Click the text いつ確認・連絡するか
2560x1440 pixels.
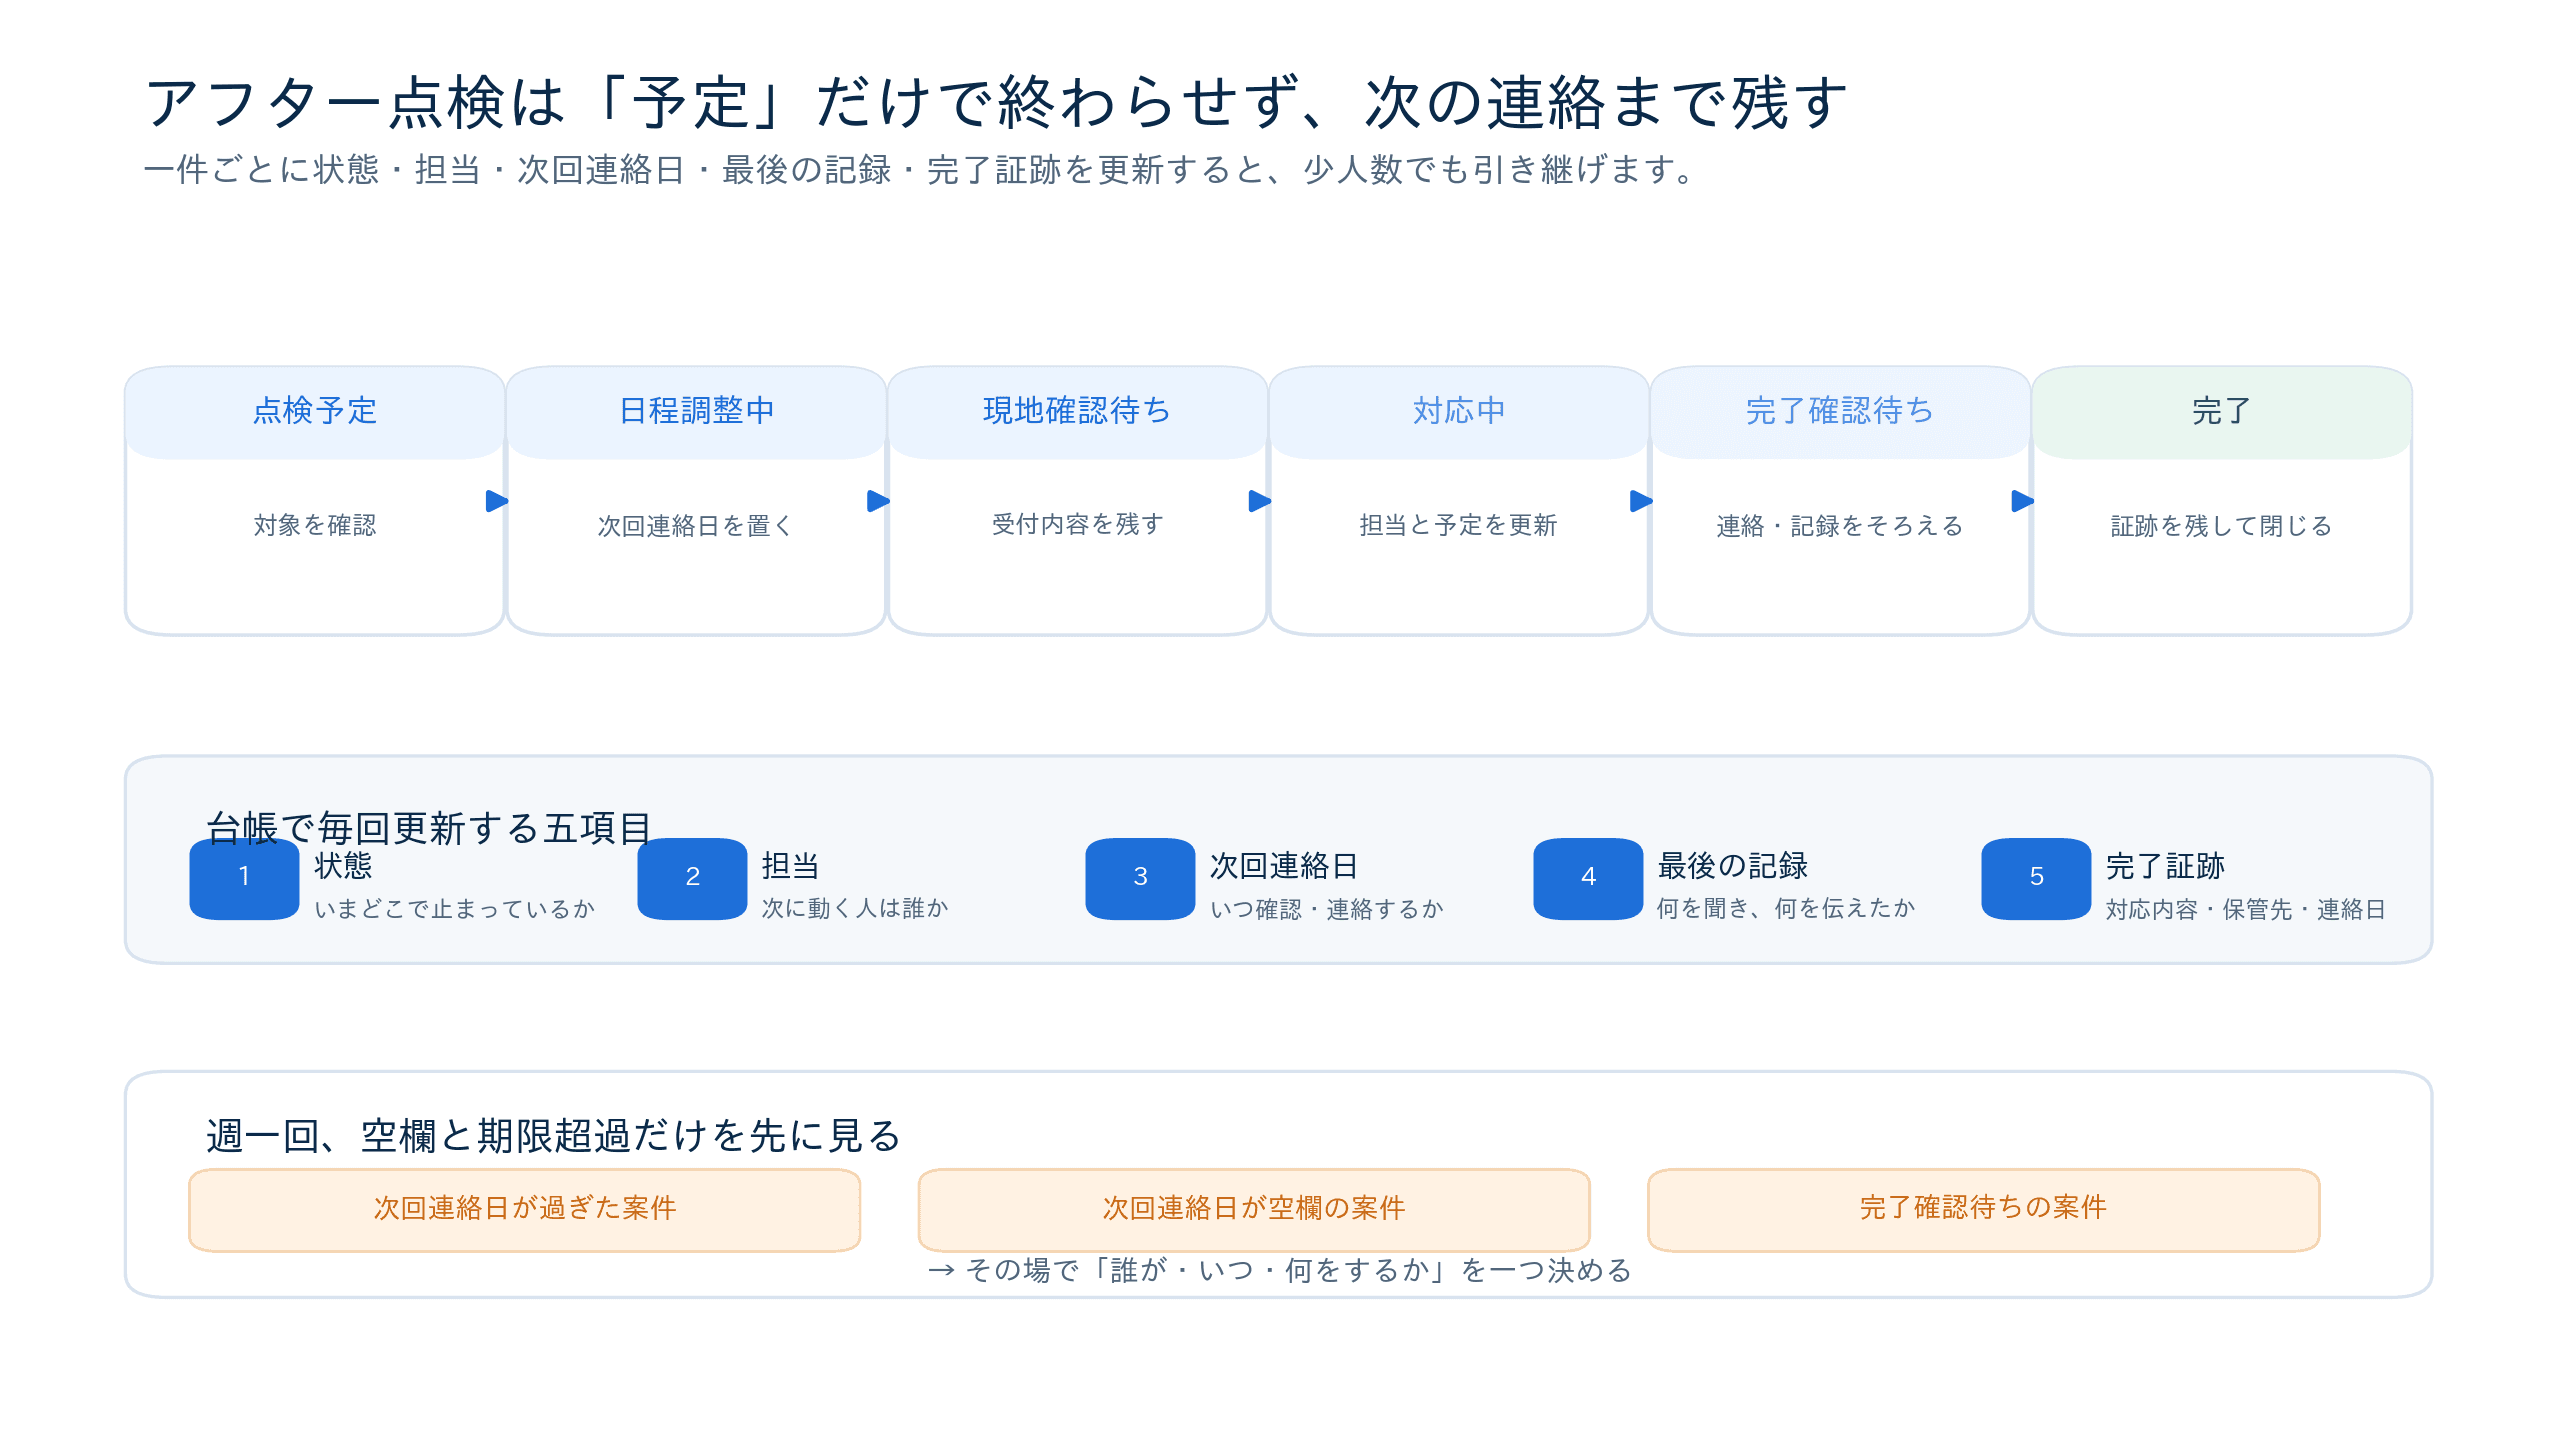[1327, 909]
